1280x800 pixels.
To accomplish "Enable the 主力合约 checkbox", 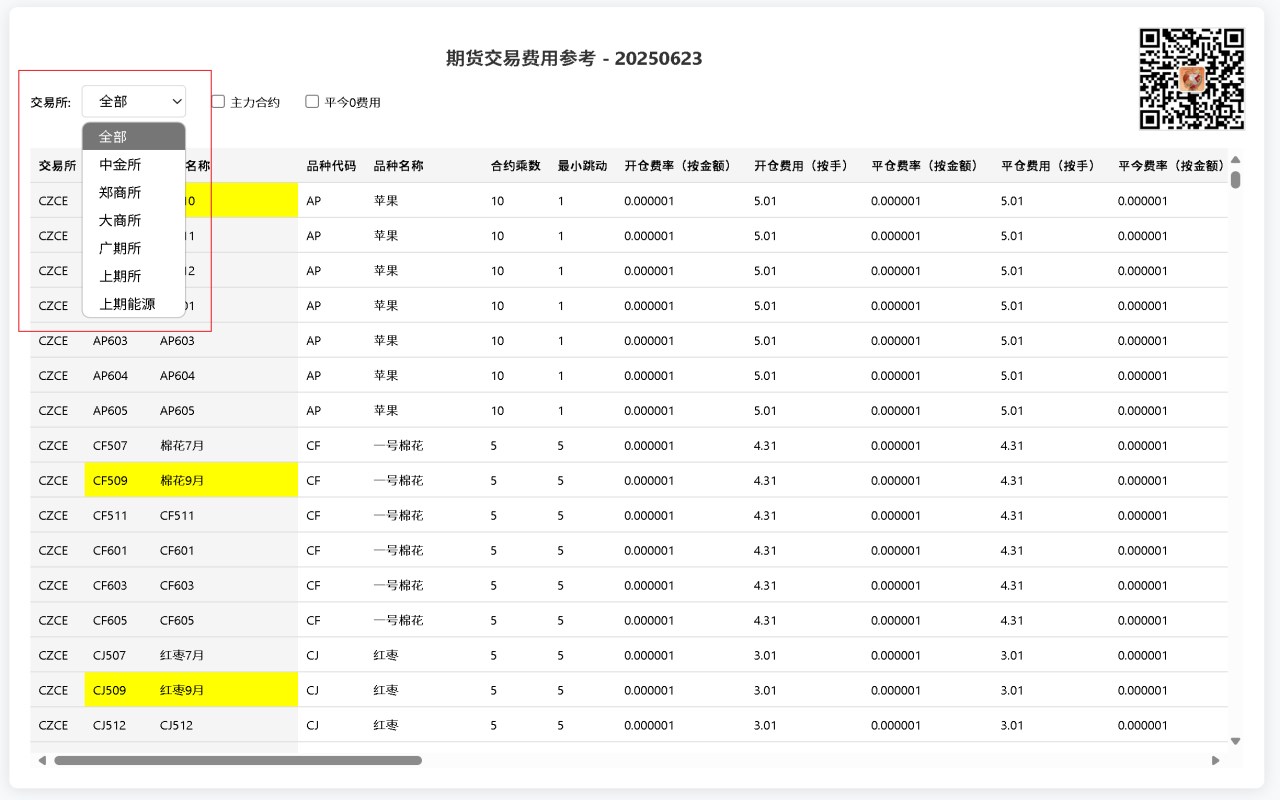I will [x=217, y=101].
